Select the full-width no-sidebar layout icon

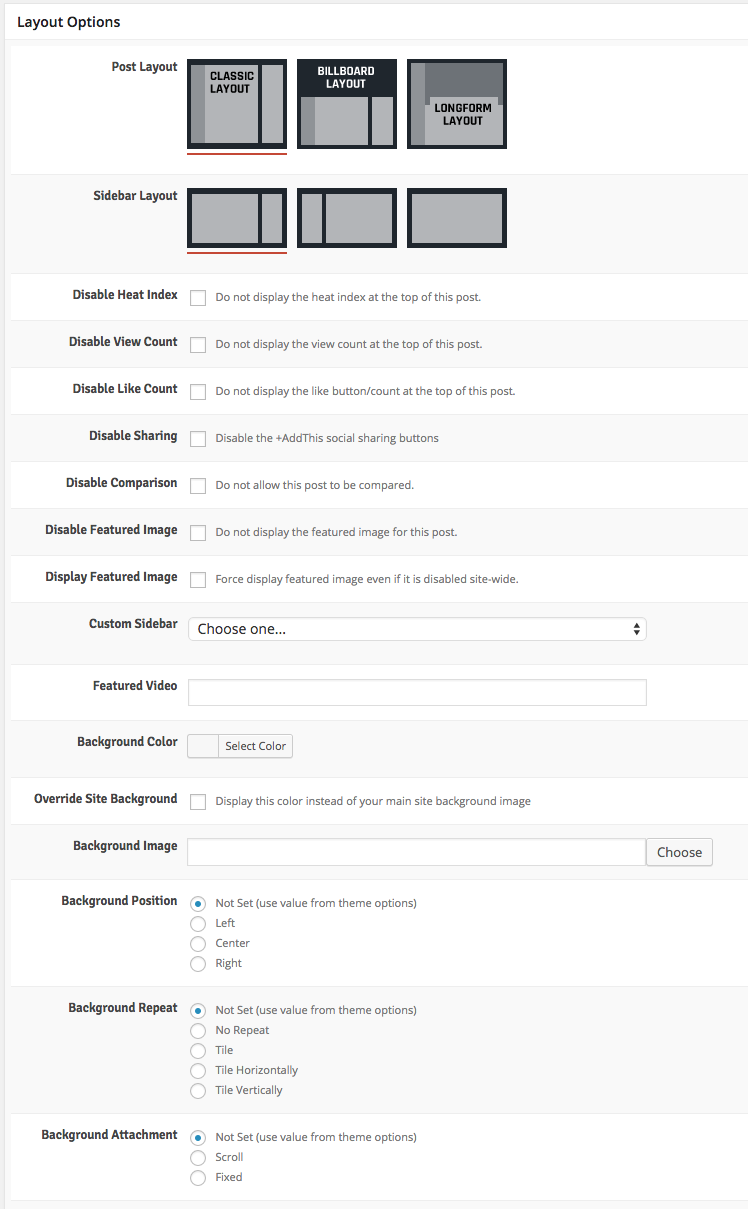point(457,218)
